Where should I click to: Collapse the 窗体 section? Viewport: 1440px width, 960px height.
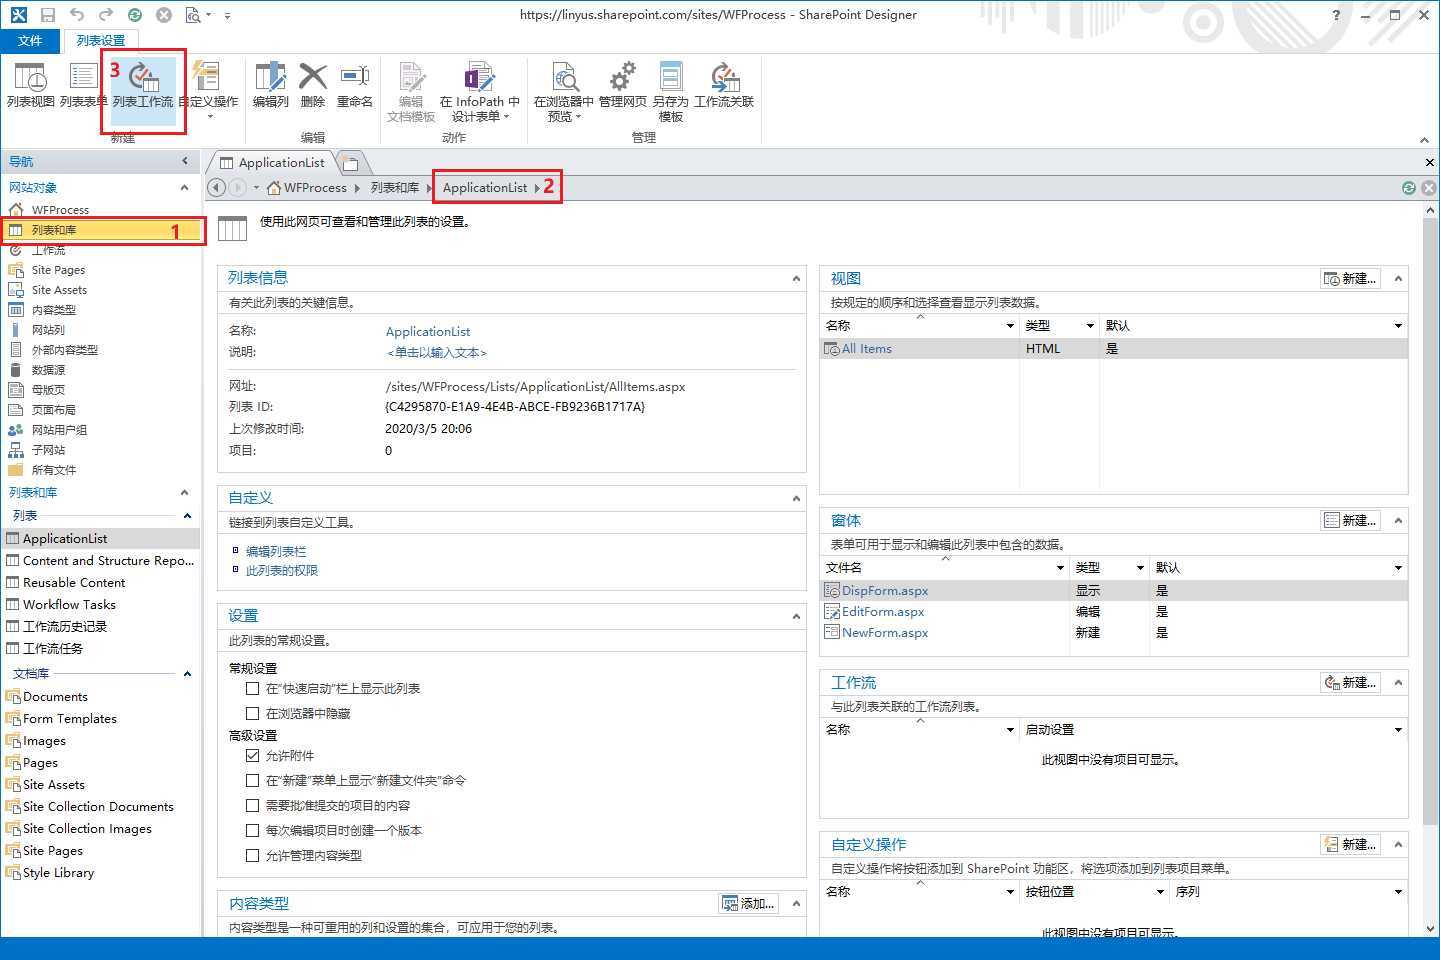click(x=1398, y=521)
